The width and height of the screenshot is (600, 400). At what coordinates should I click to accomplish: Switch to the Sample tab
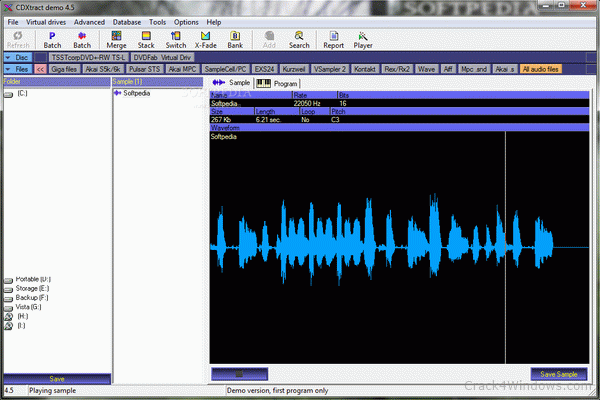coord(231,83)
